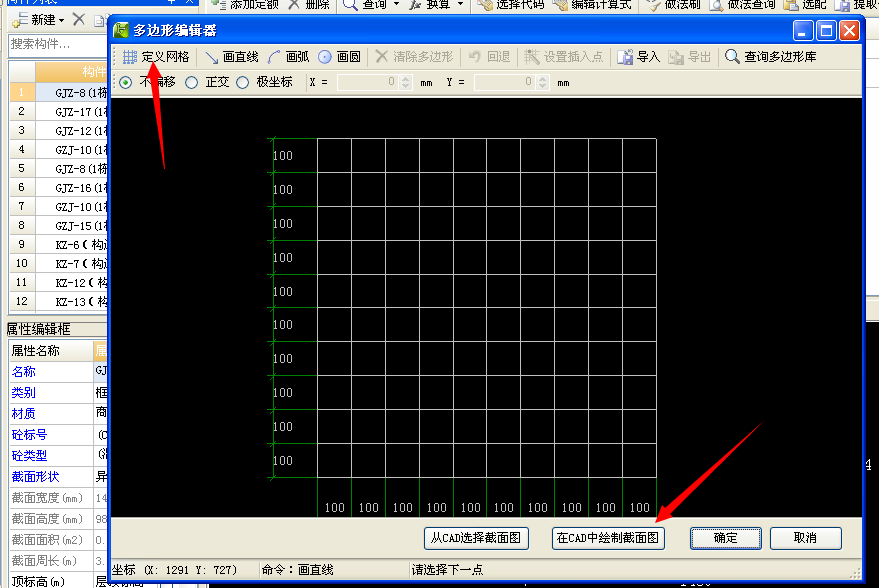Click 编辑计算式 in the background toolbar
The width and height of the screenshot is (879, 588).
pyautogui.click(x=593, y=4)
